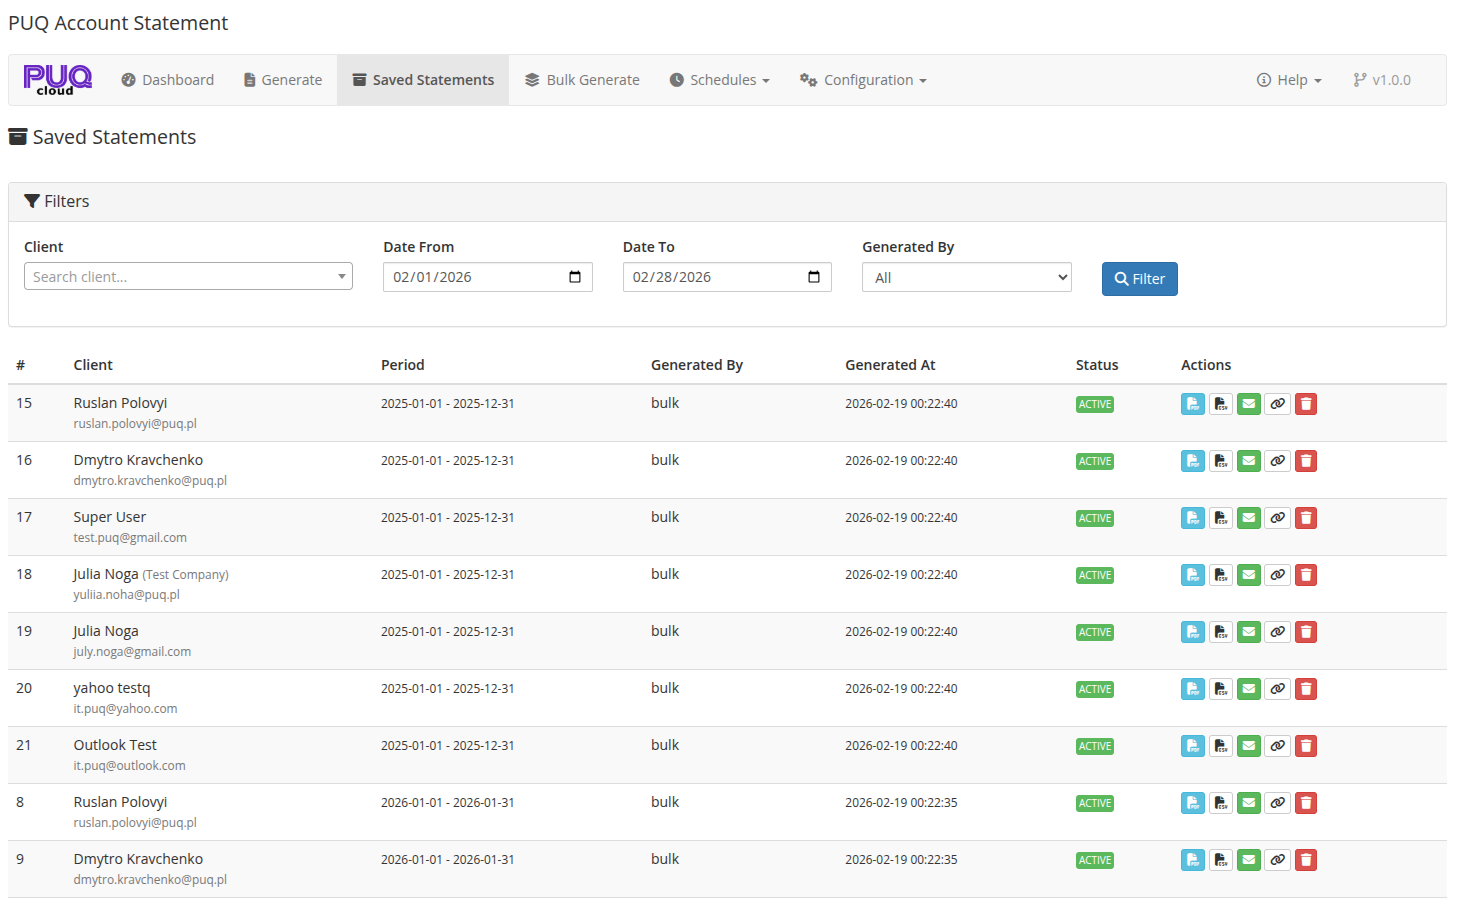
Task: Apply the Filter button
Action: click(x=1139, y=279)
